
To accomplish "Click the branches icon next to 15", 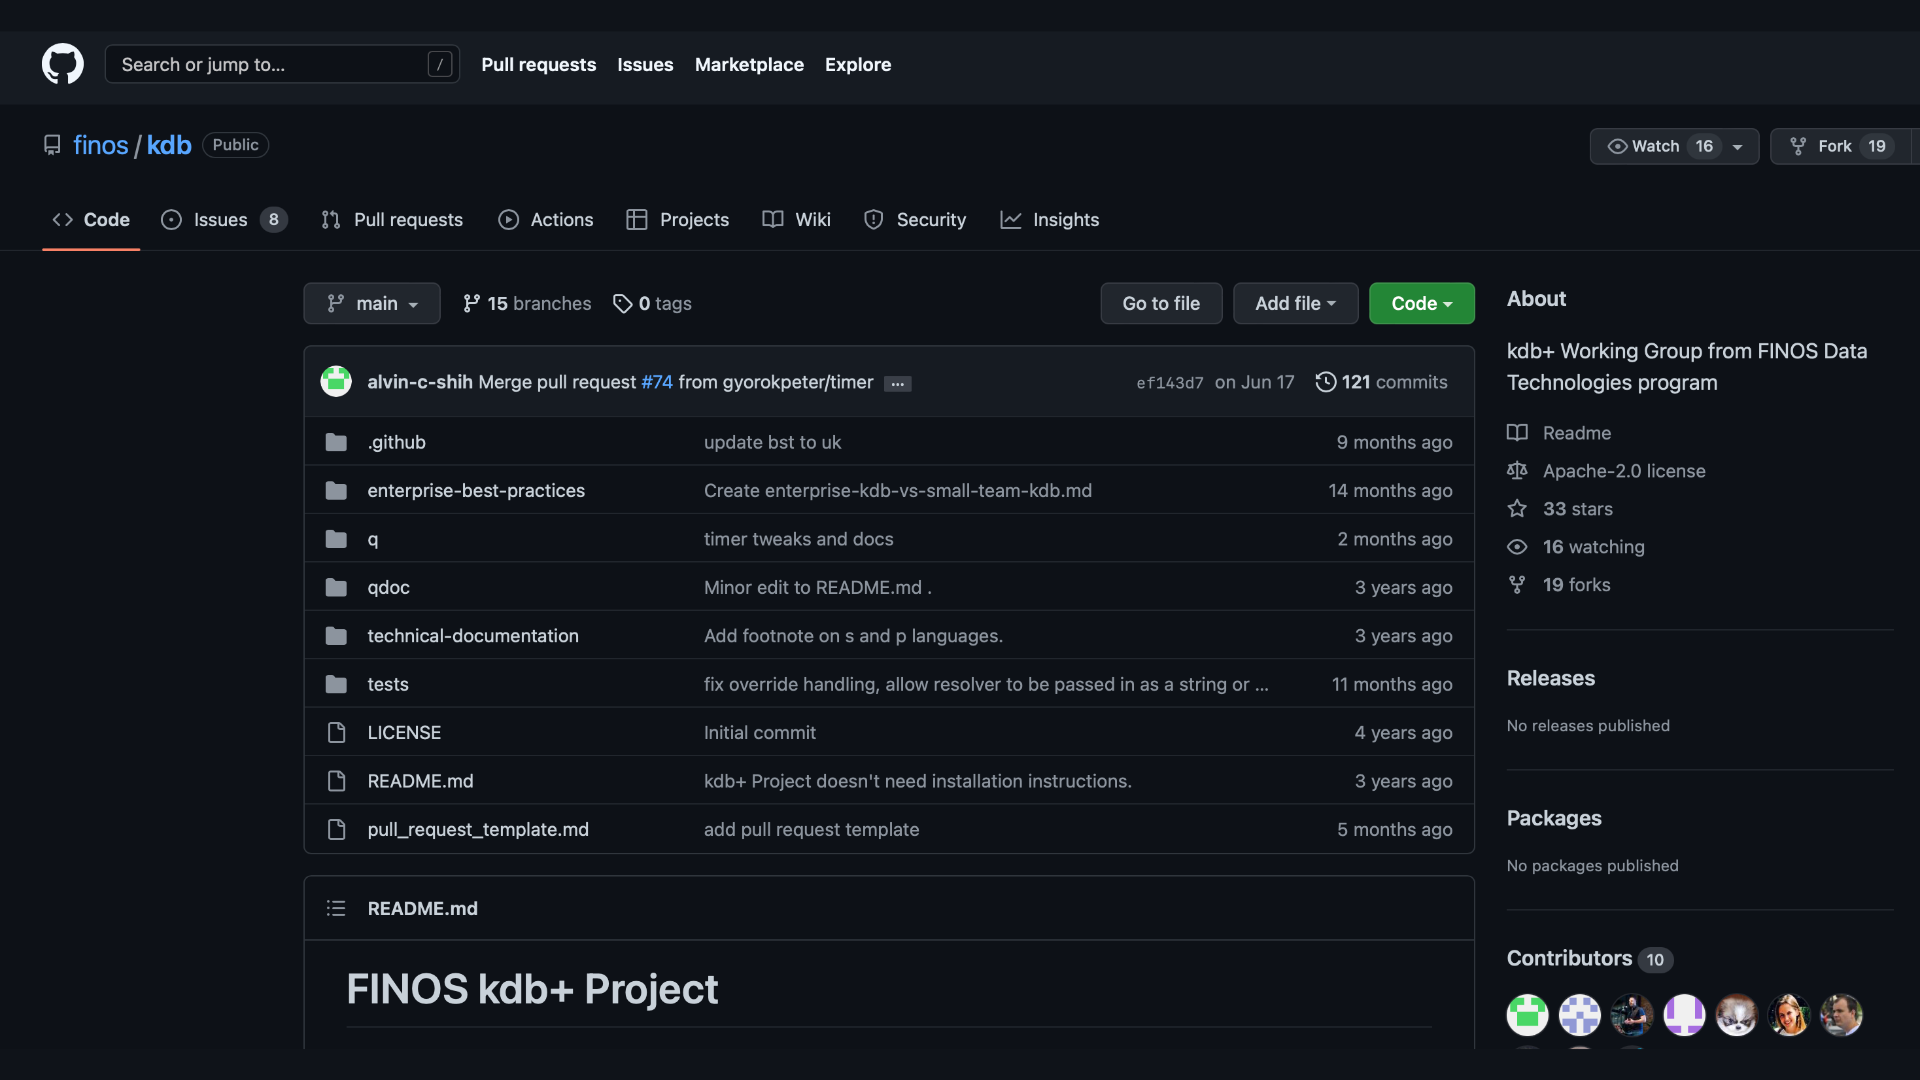I will [x=471, y=303].
